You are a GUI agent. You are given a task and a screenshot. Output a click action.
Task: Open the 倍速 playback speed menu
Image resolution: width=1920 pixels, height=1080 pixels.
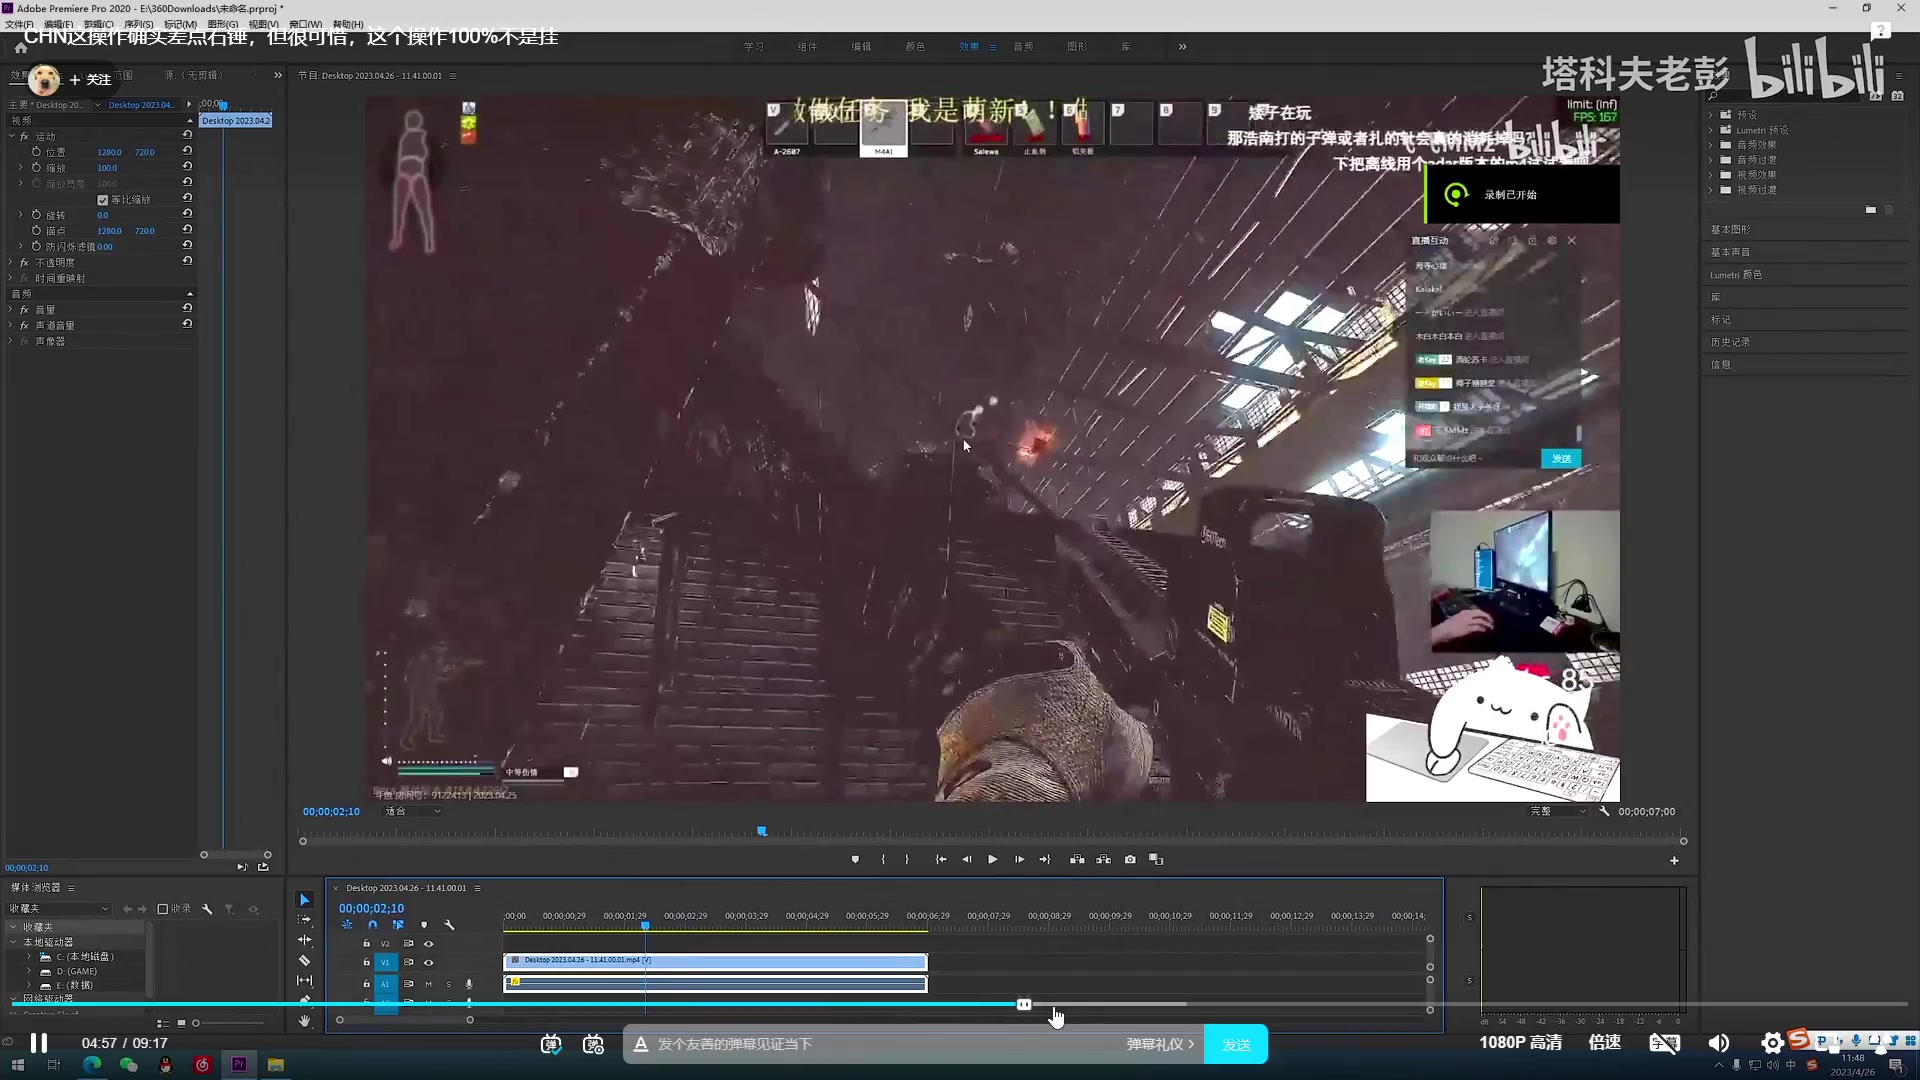tap(1605, 1043)
